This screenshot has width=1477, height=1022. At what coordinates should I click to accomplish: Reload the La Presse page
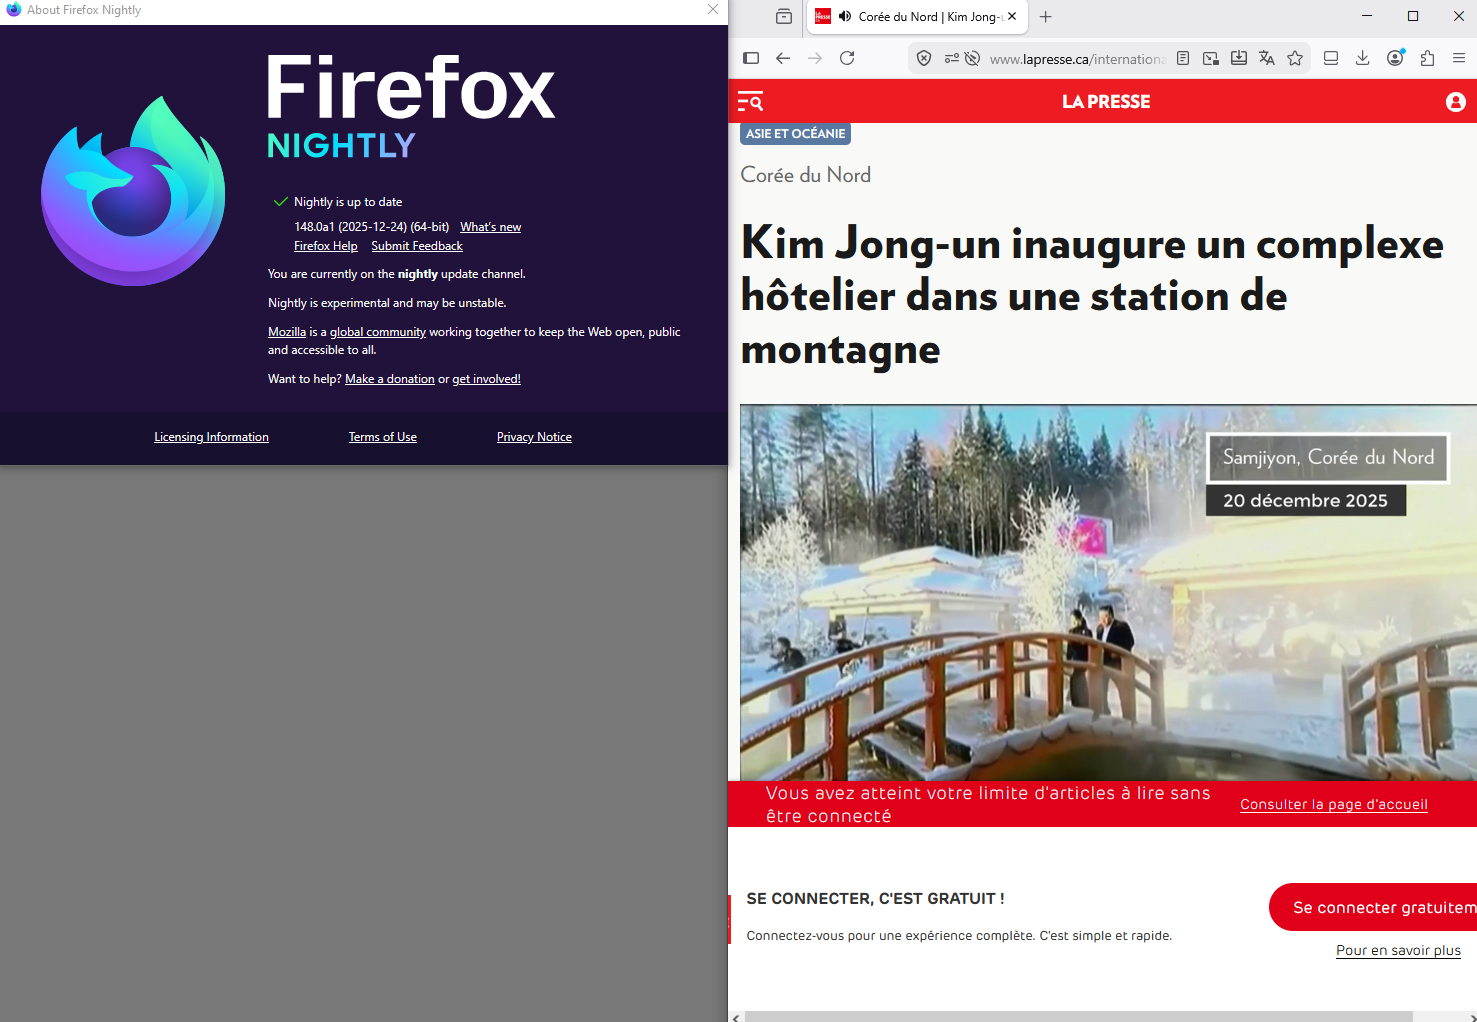847,58
